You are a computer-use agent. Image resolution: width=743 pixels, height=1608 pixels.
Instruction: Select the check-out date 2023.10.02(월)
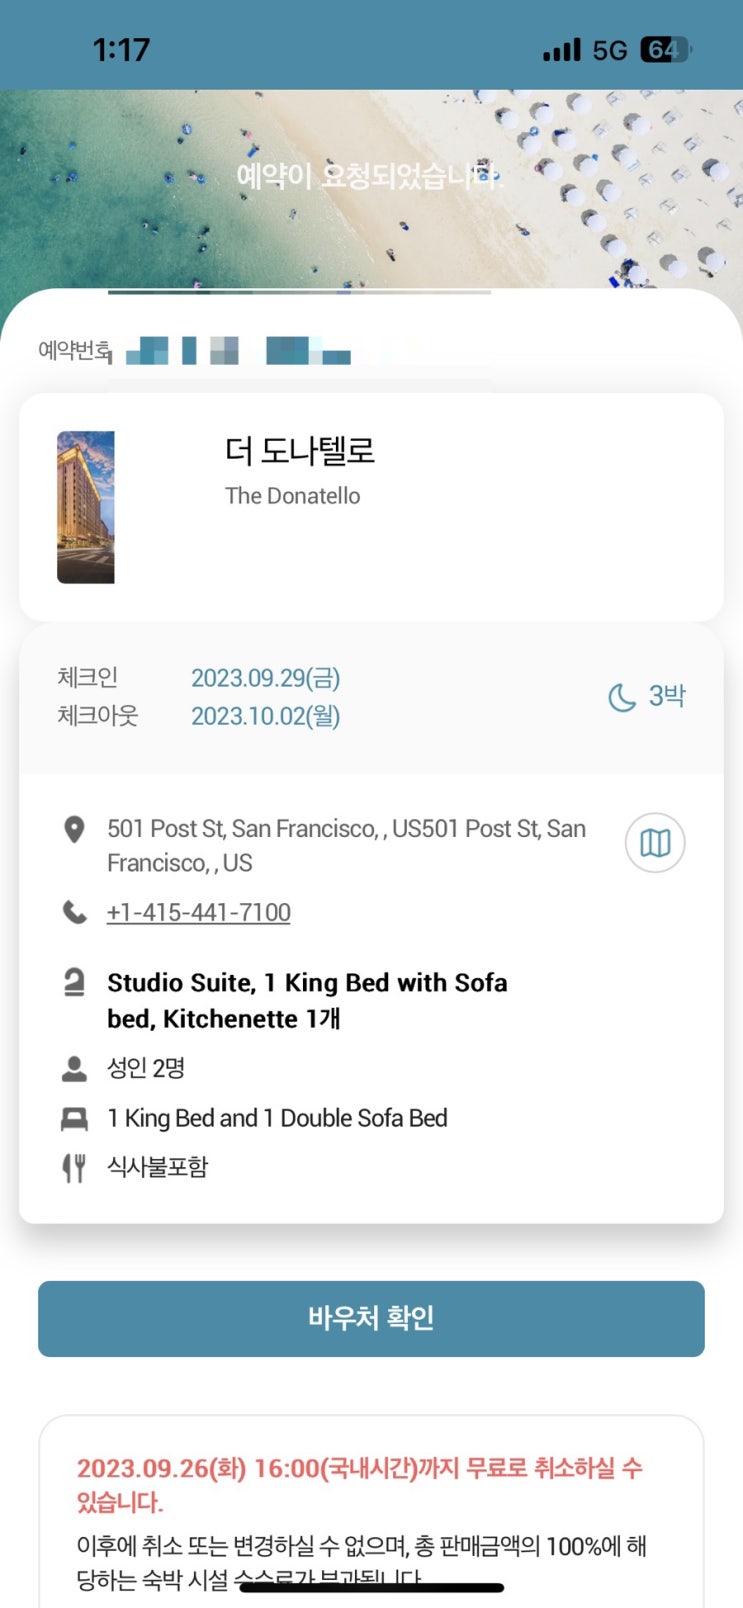click(x=266, y=716)
